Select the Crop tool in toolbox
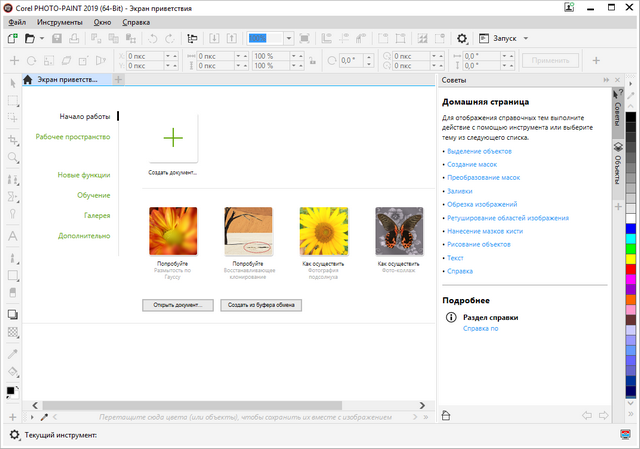Image resolution: width=640 pixels, height=449 pixels. [x=13, y=139]
